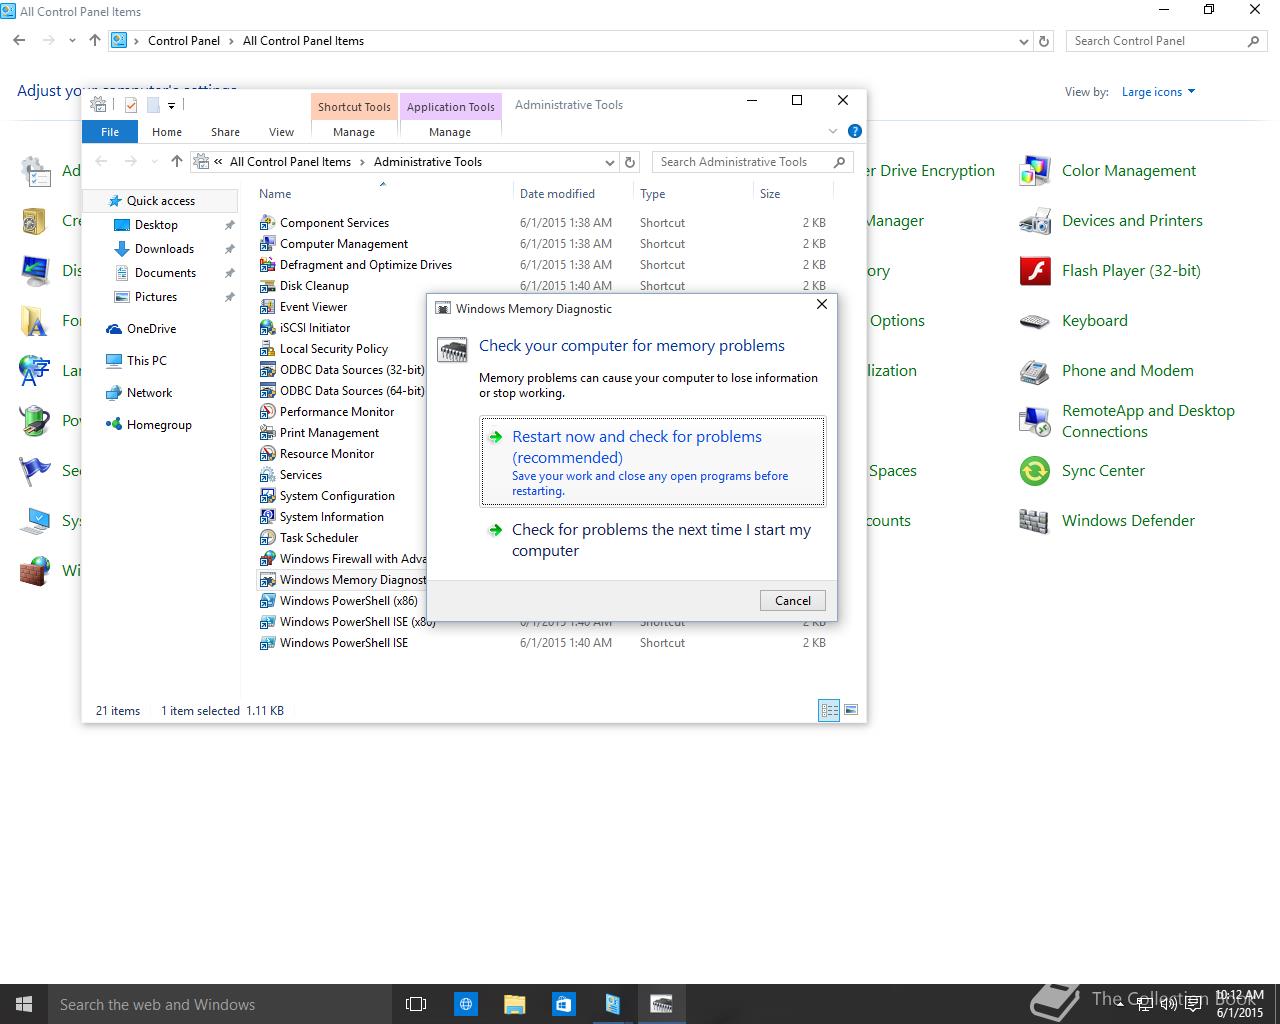The width and height of the screenshot is (1280, 1024).
Task: Open File Explorer from the taskbar
Action: click(x=514, y=1004)
